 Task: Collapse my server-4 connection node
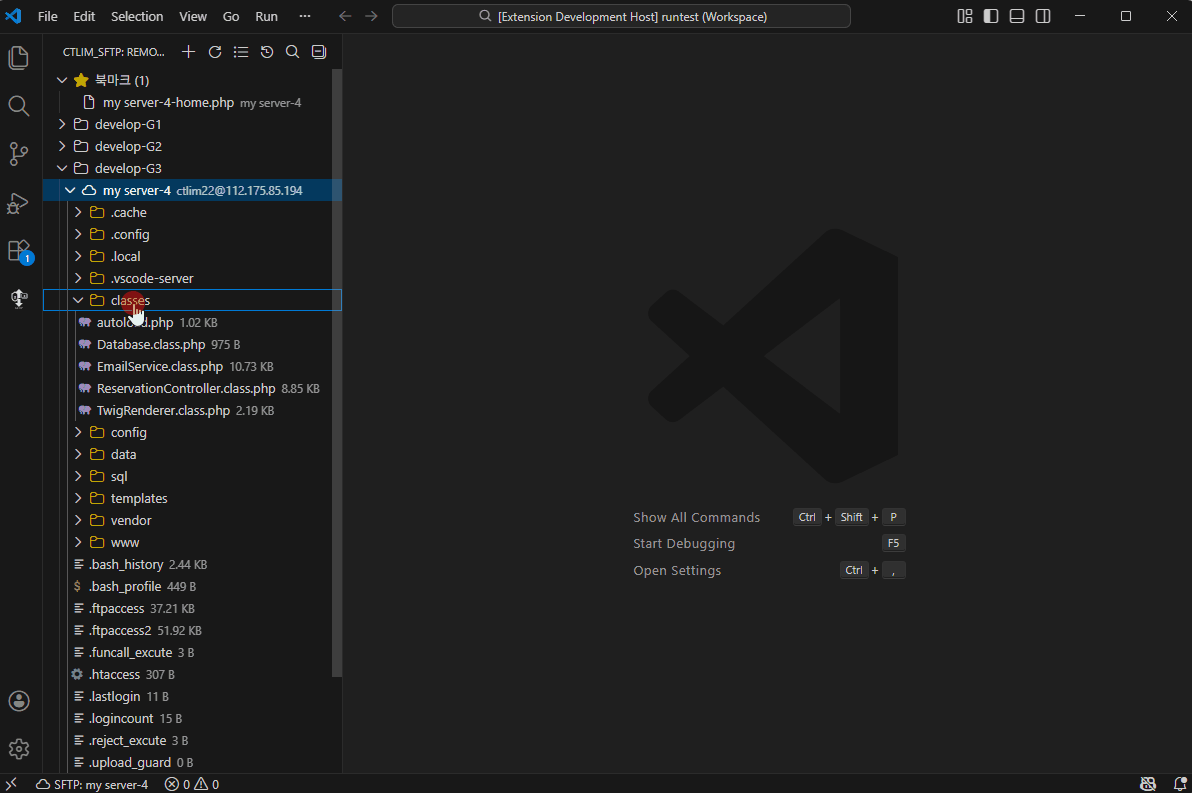(192, 190)
